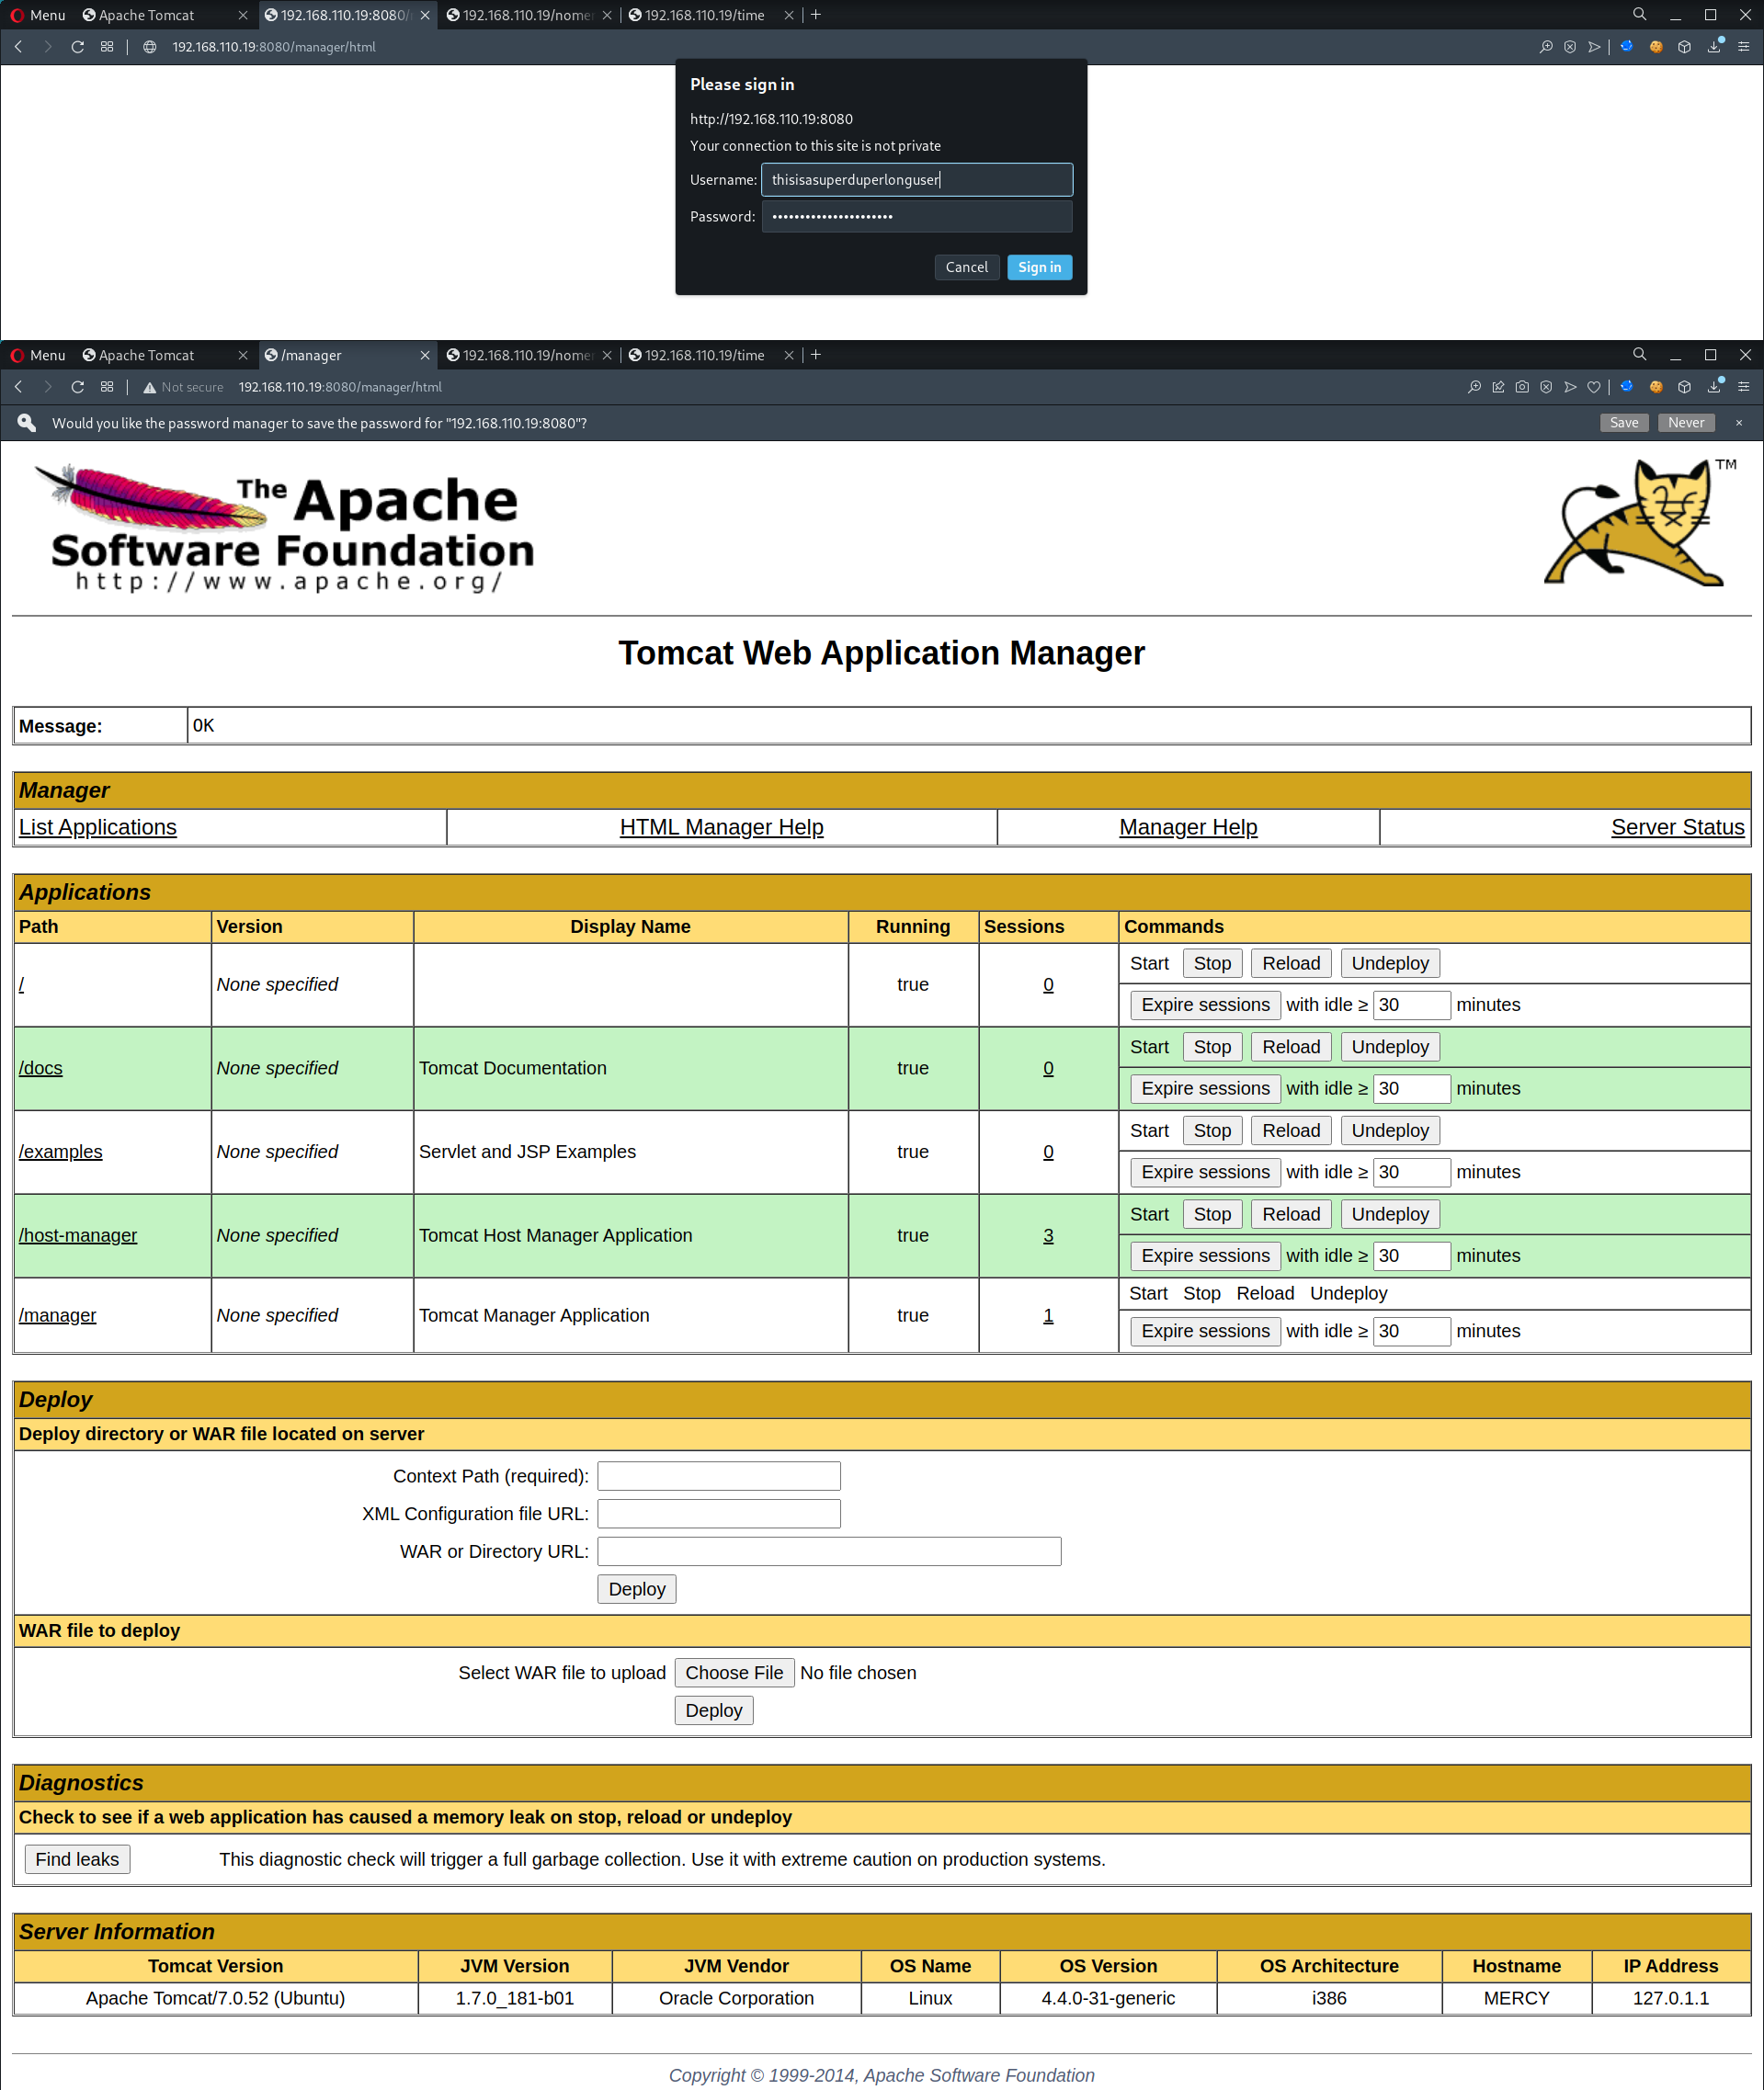Click send-to-flow arrow in upper window address bar
Screen dimensions: 1764x2090
tap(1594, 47)
